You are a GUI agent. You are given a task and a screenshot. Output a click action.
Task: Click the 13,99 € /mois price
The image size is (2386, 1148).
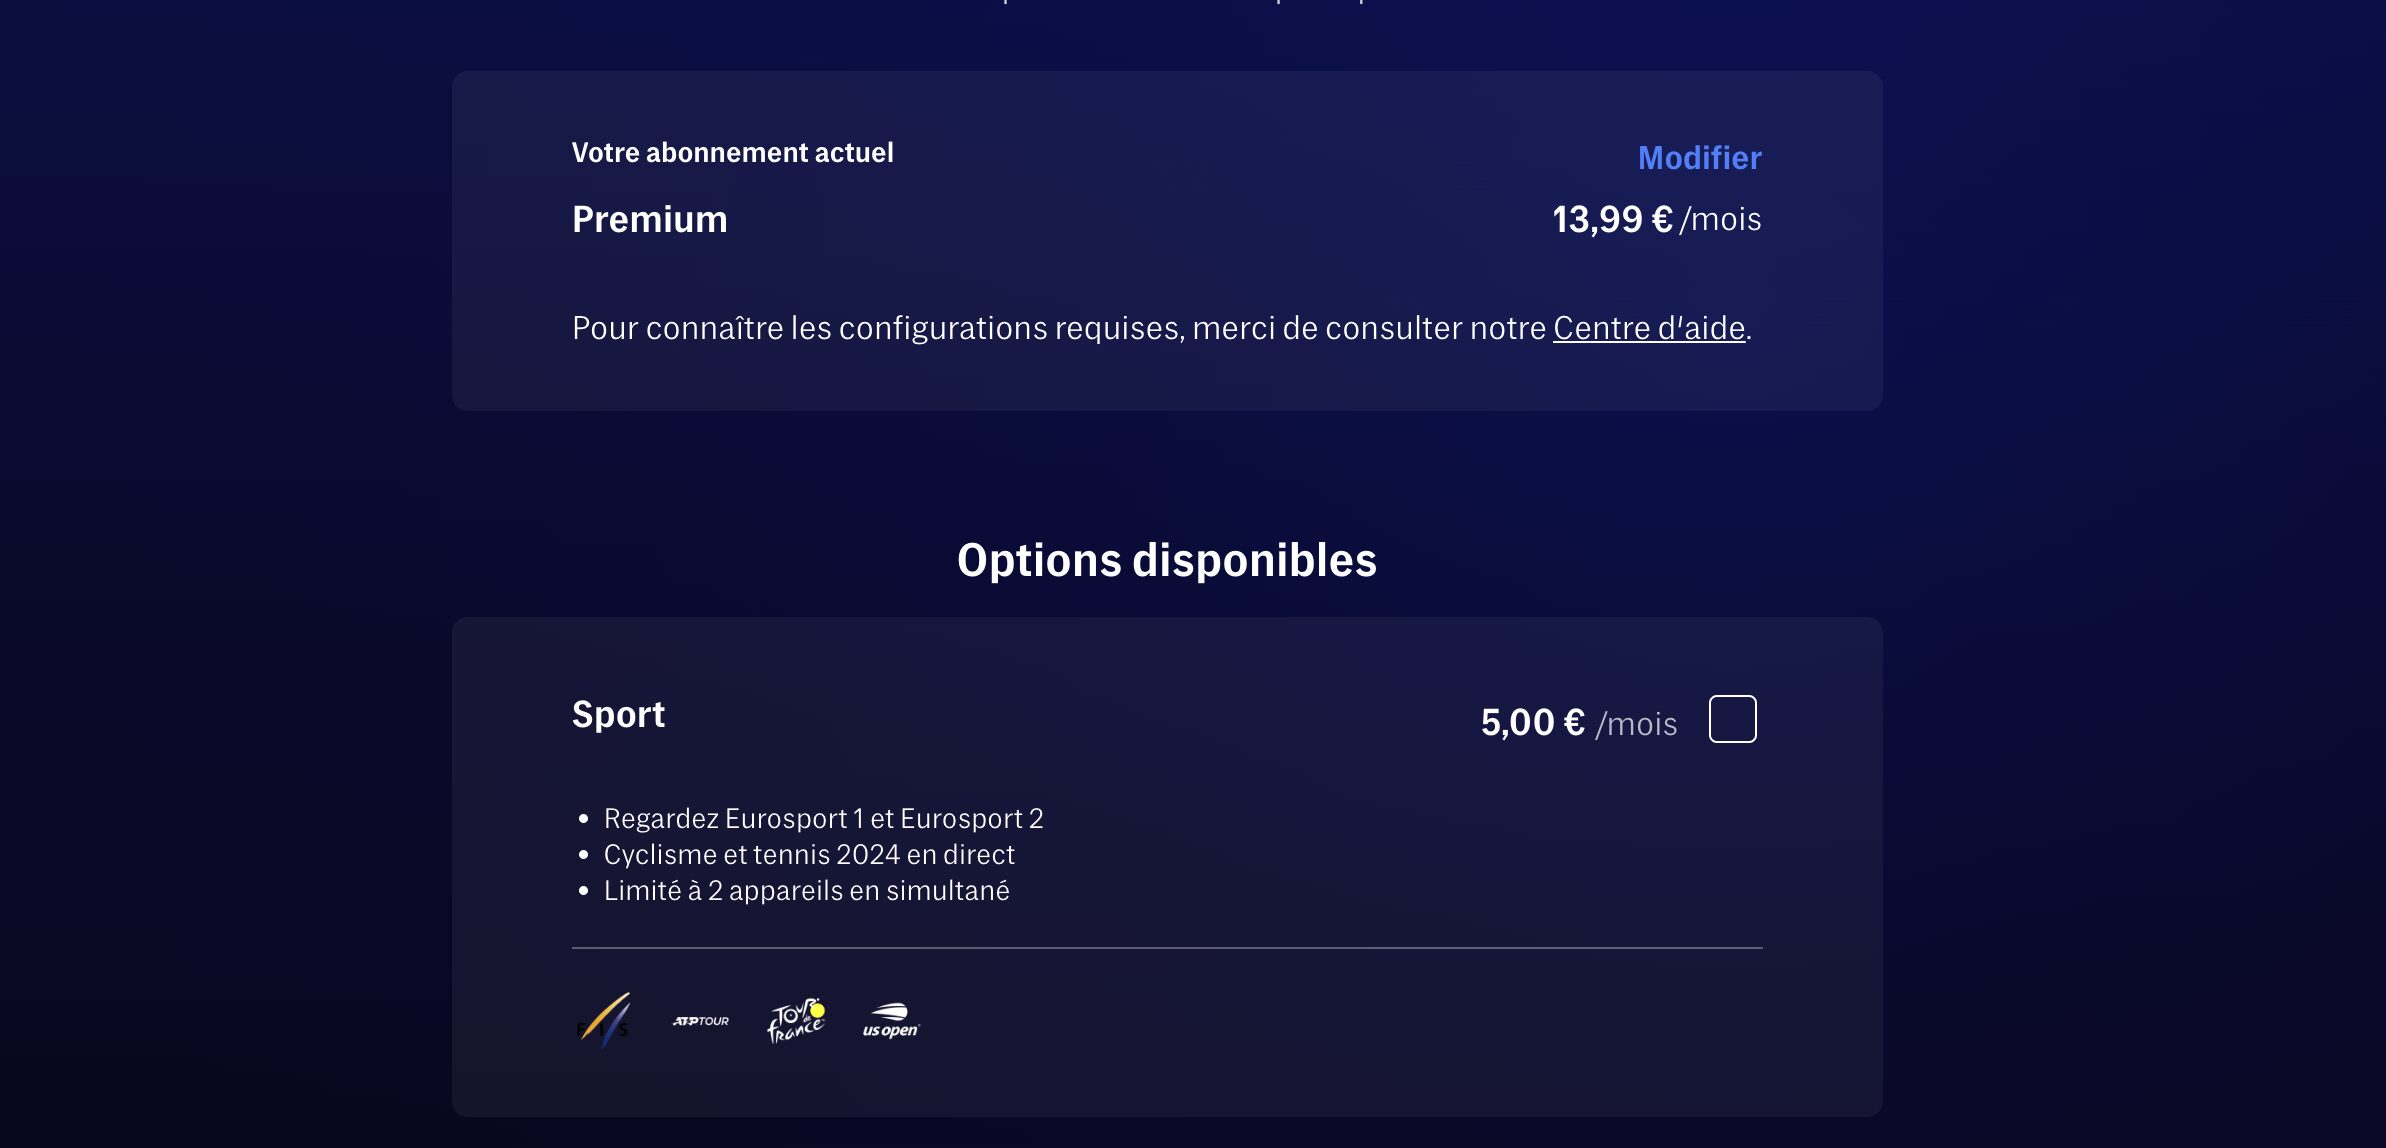coord(1656,219)
